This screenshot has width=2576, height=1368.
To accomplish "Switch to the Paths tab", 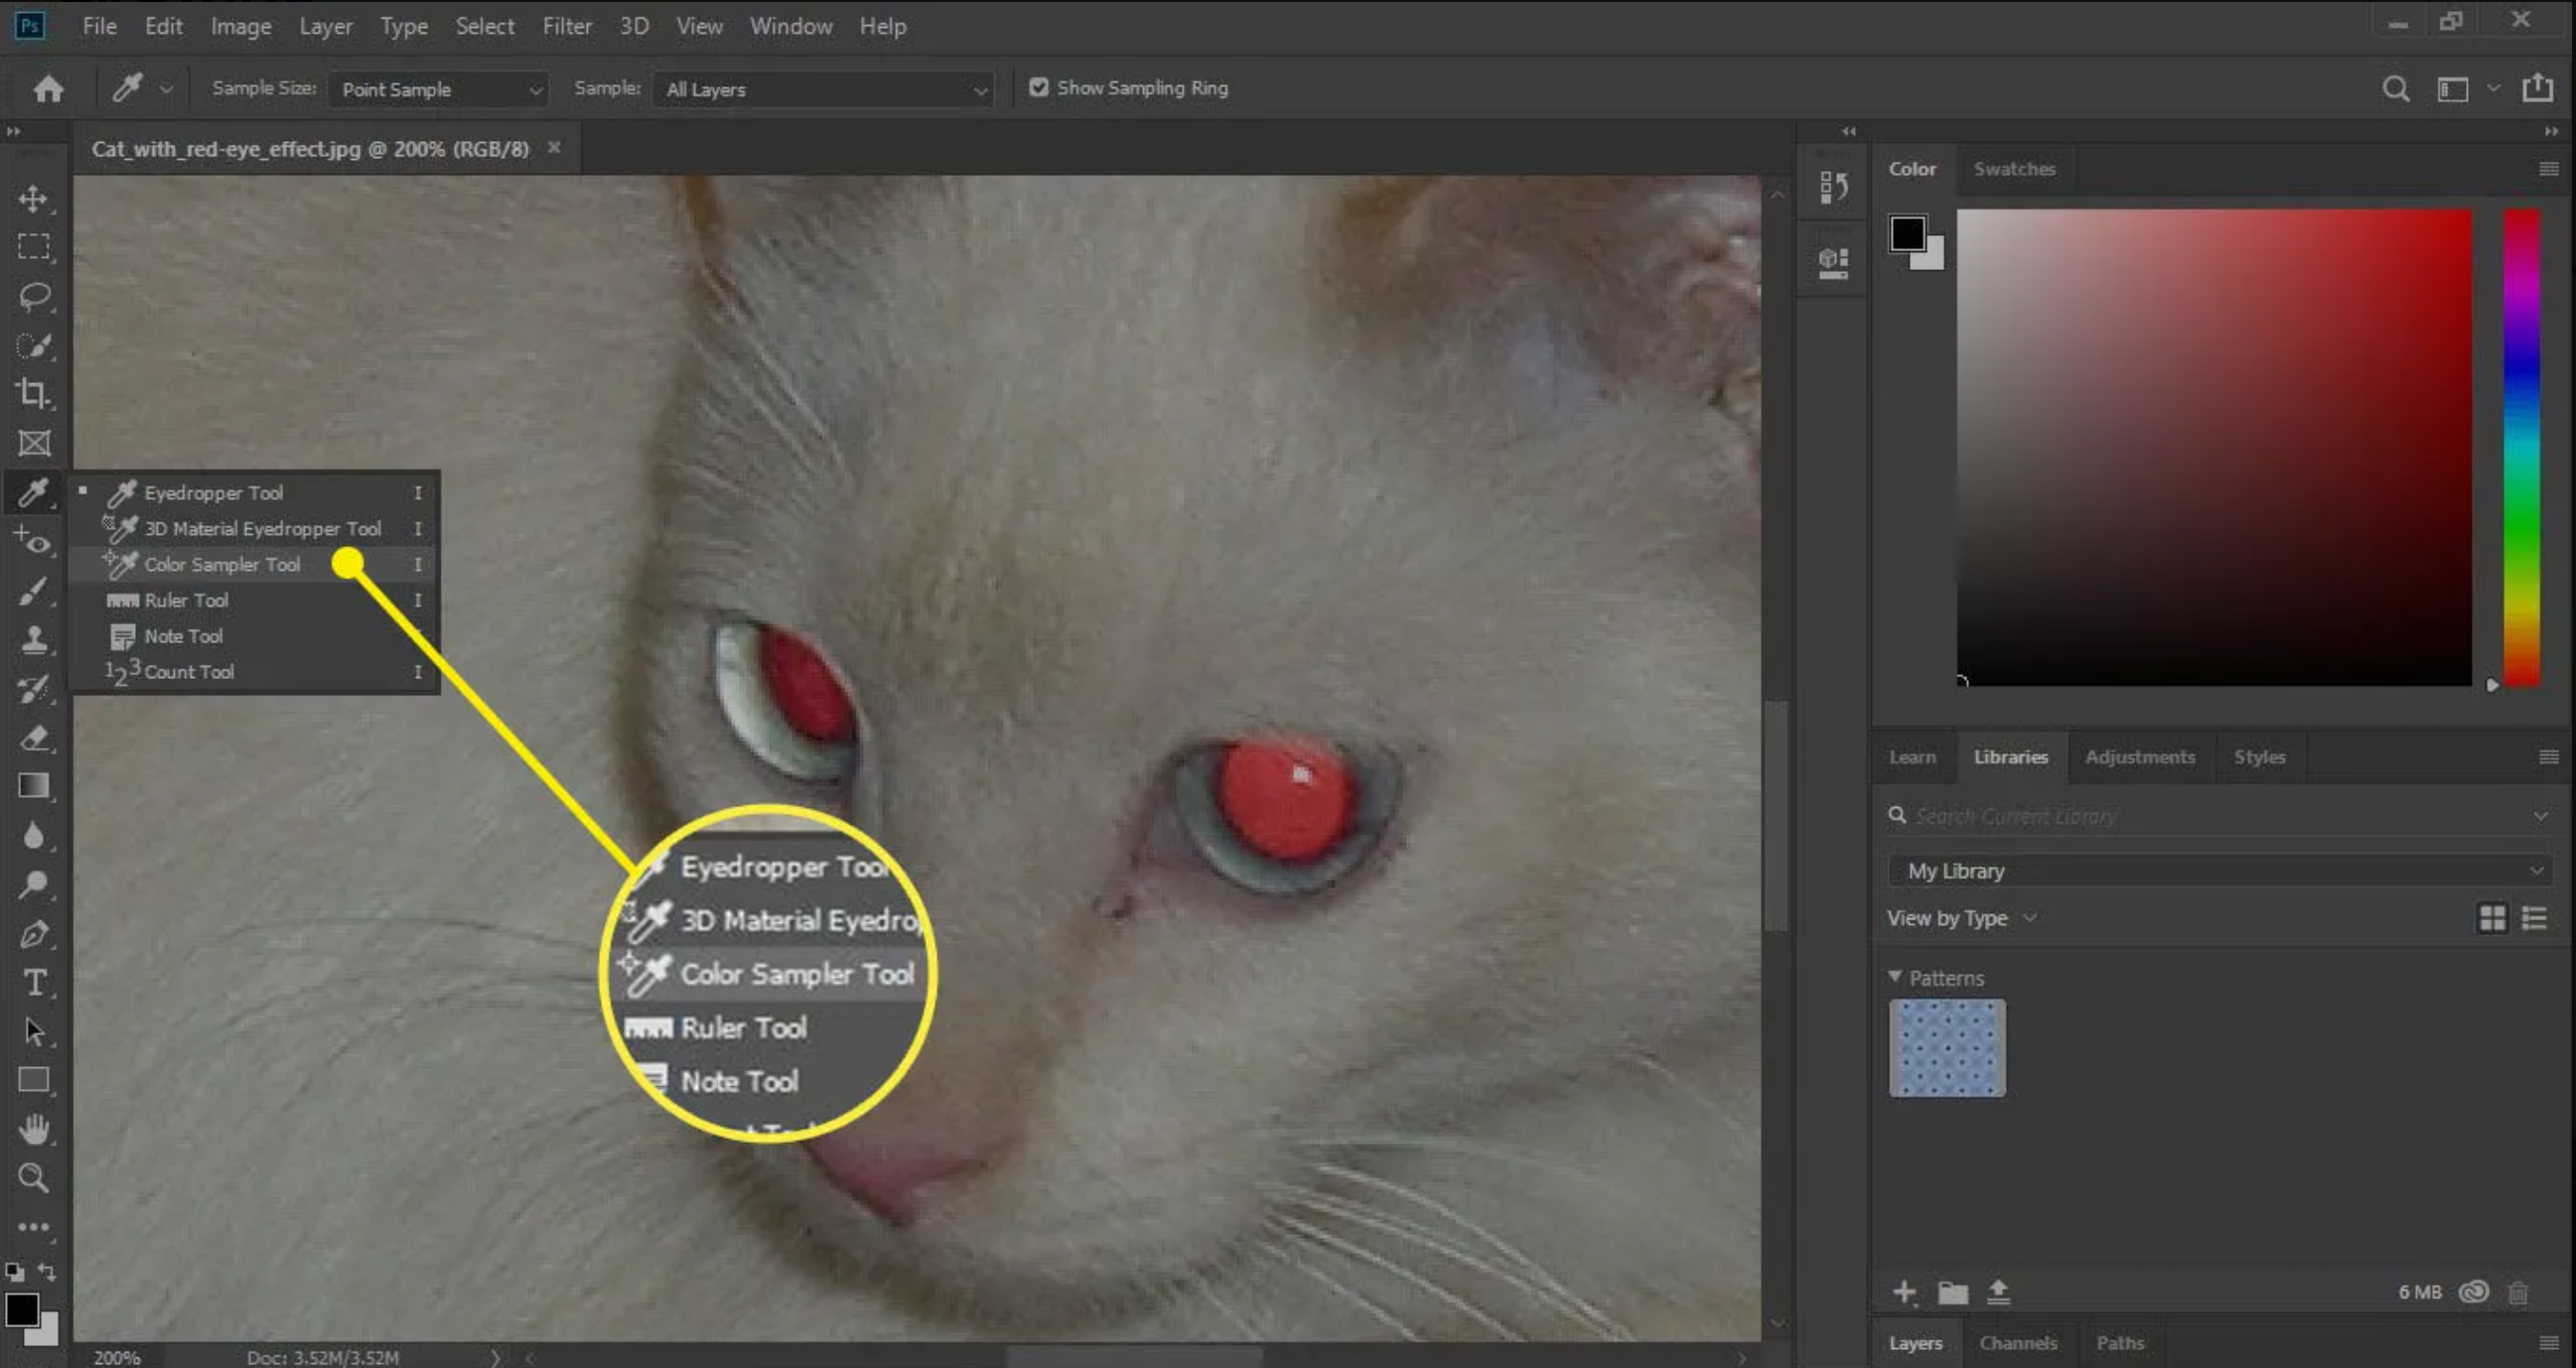I will click(x=2120, y=1343).
